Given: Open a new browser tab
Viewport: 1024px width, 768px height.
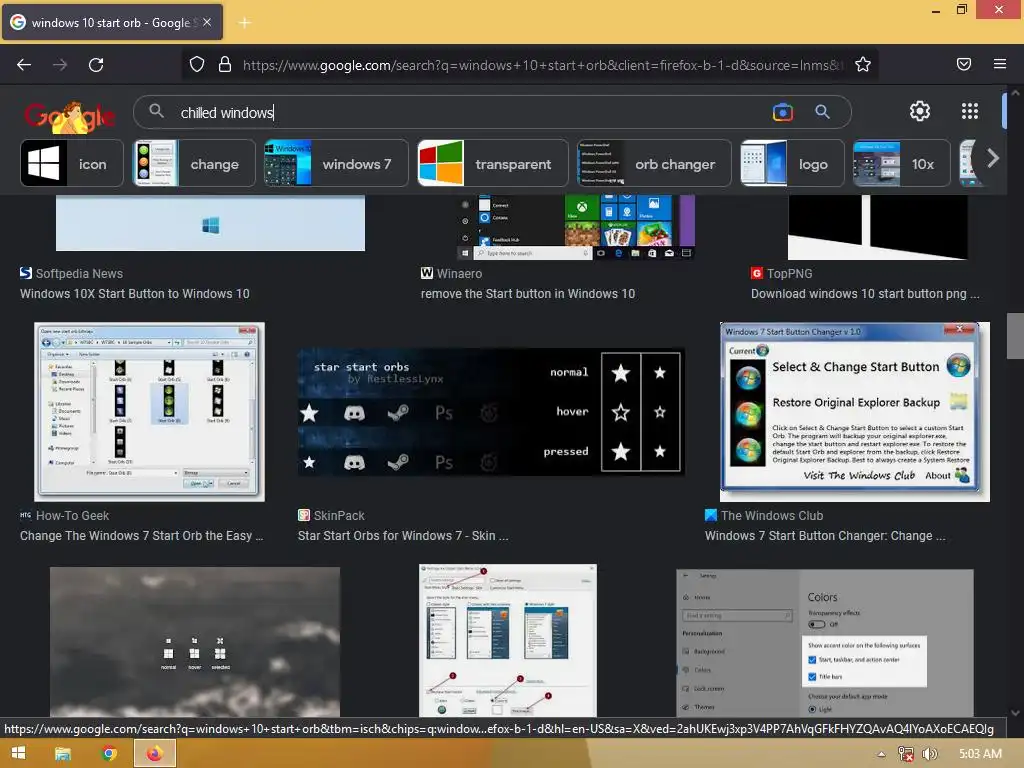Looking at the screenshot, I should pos(244,23).
